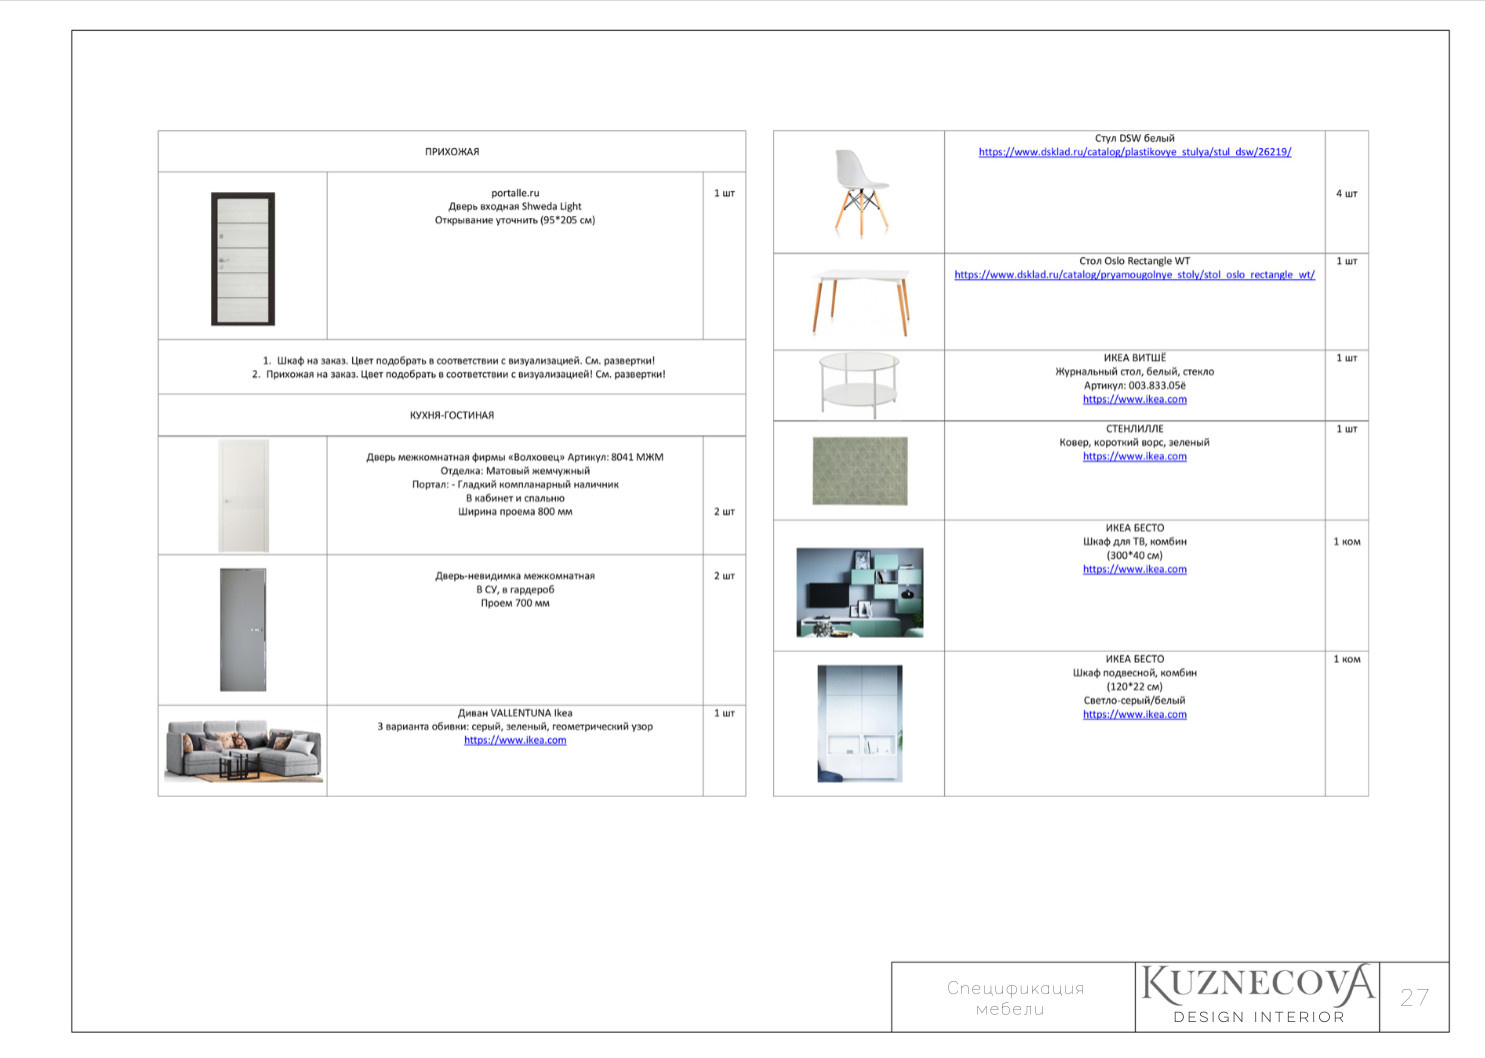Select the БЕСТО TV wall cabinet photo
Image resolution: width=1485 pixels, height=1058 pixels.
(x=860, y=592)
